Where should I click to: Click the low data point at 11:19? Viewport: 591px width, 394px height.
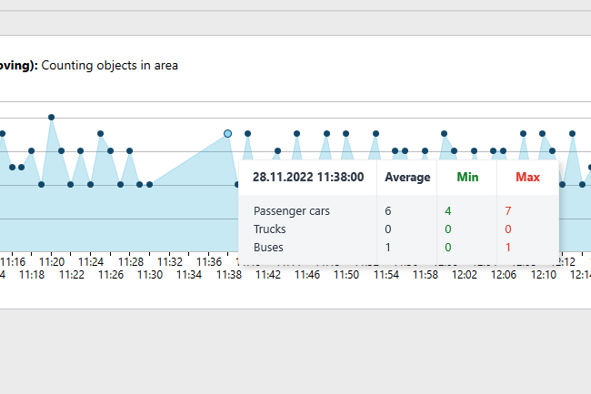click(x=41, y=184)
